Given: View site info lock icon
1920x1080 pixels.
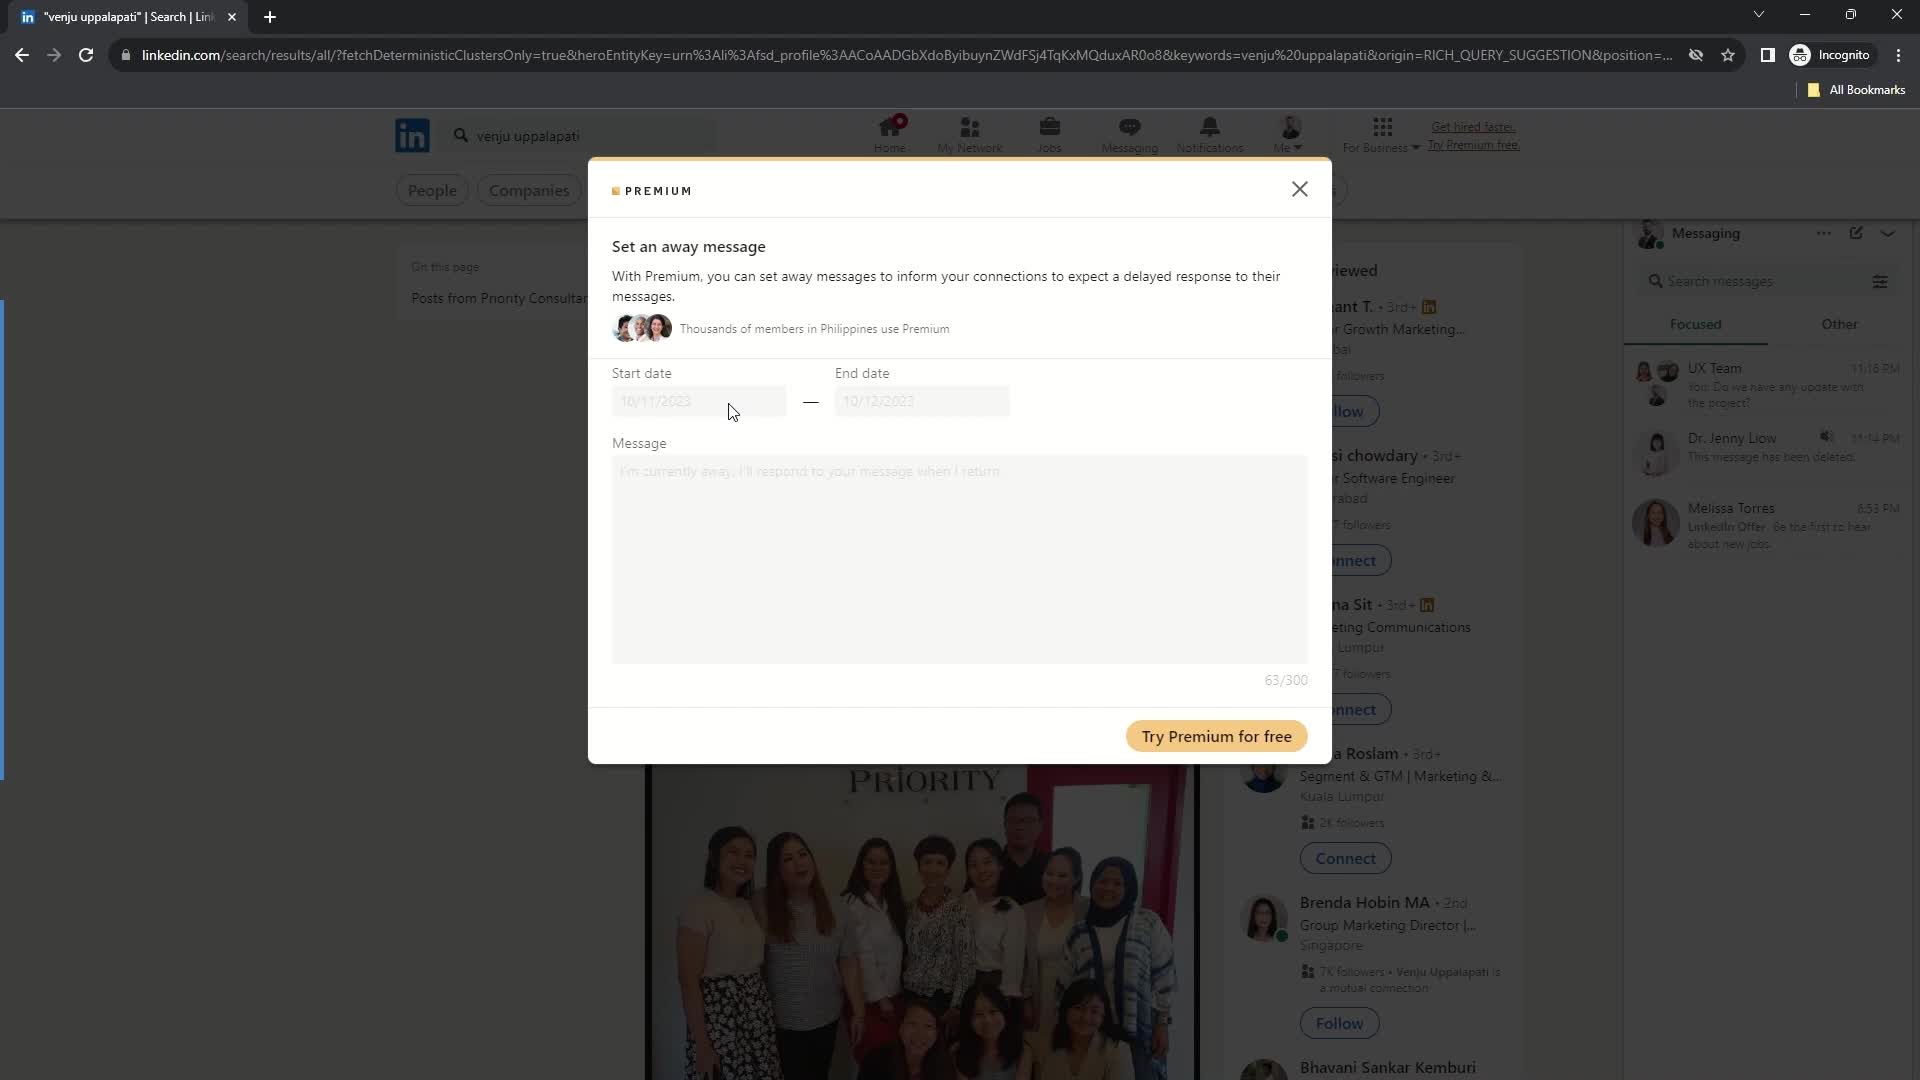Looking at the screenshot, I should 126,55.
